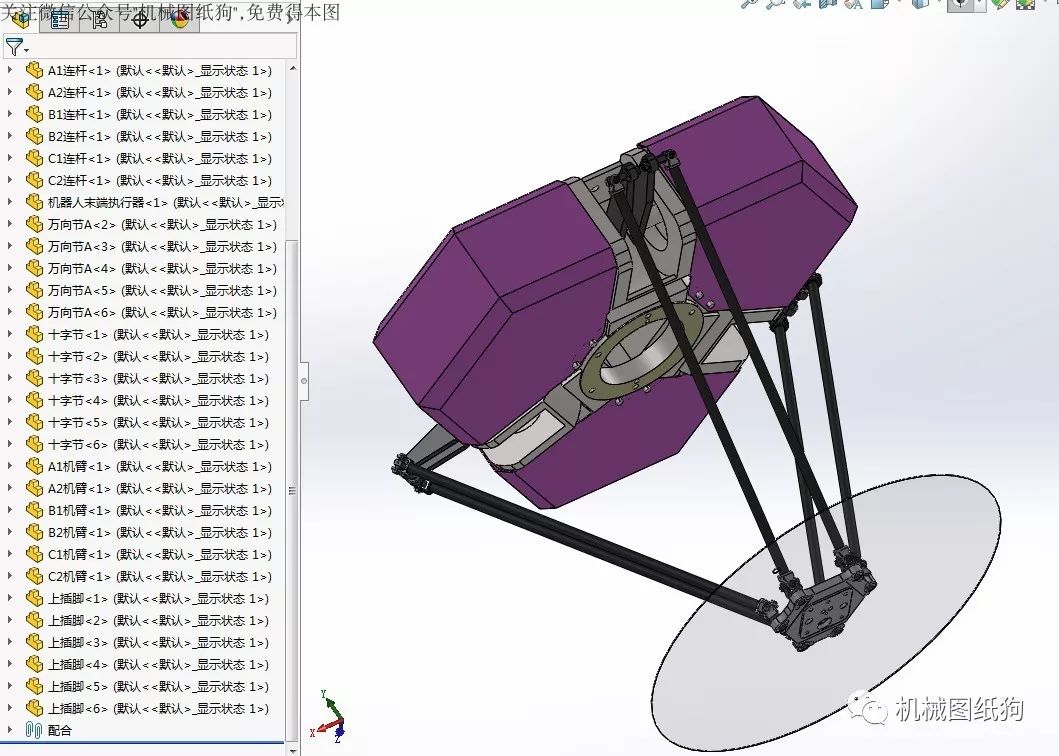Click the paperclip mates icon beside 配合
This screenshot has height=756, width=1059.
(34, 730)
